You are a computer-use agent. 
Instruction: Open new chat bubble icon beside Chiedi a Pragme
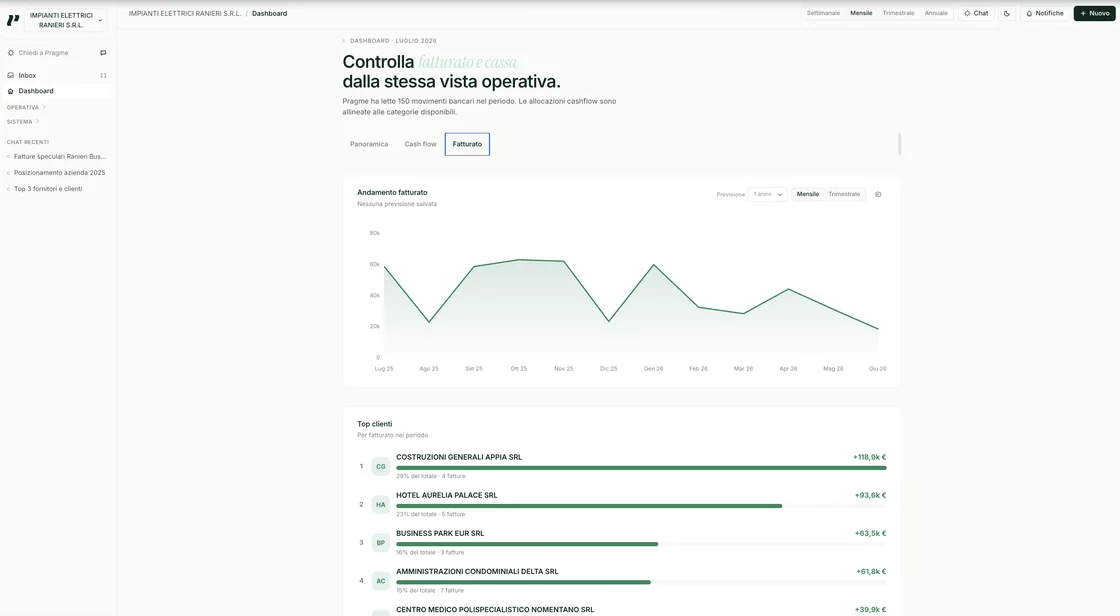click(103, 53)
